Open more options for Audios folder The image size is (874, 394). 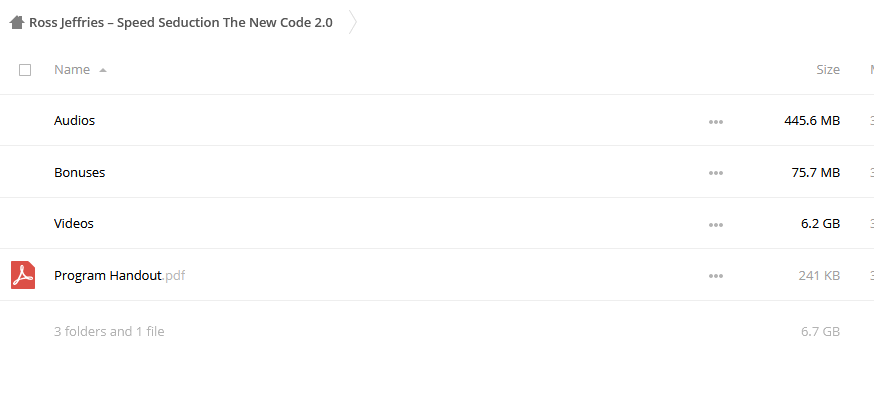(716, 121)
